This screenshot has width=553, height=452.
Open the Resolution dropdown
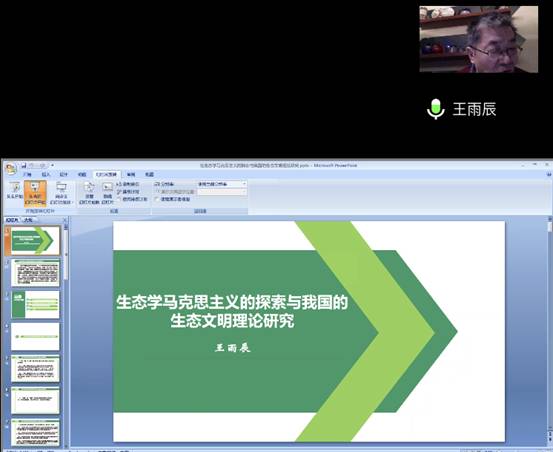click(221, 184)
